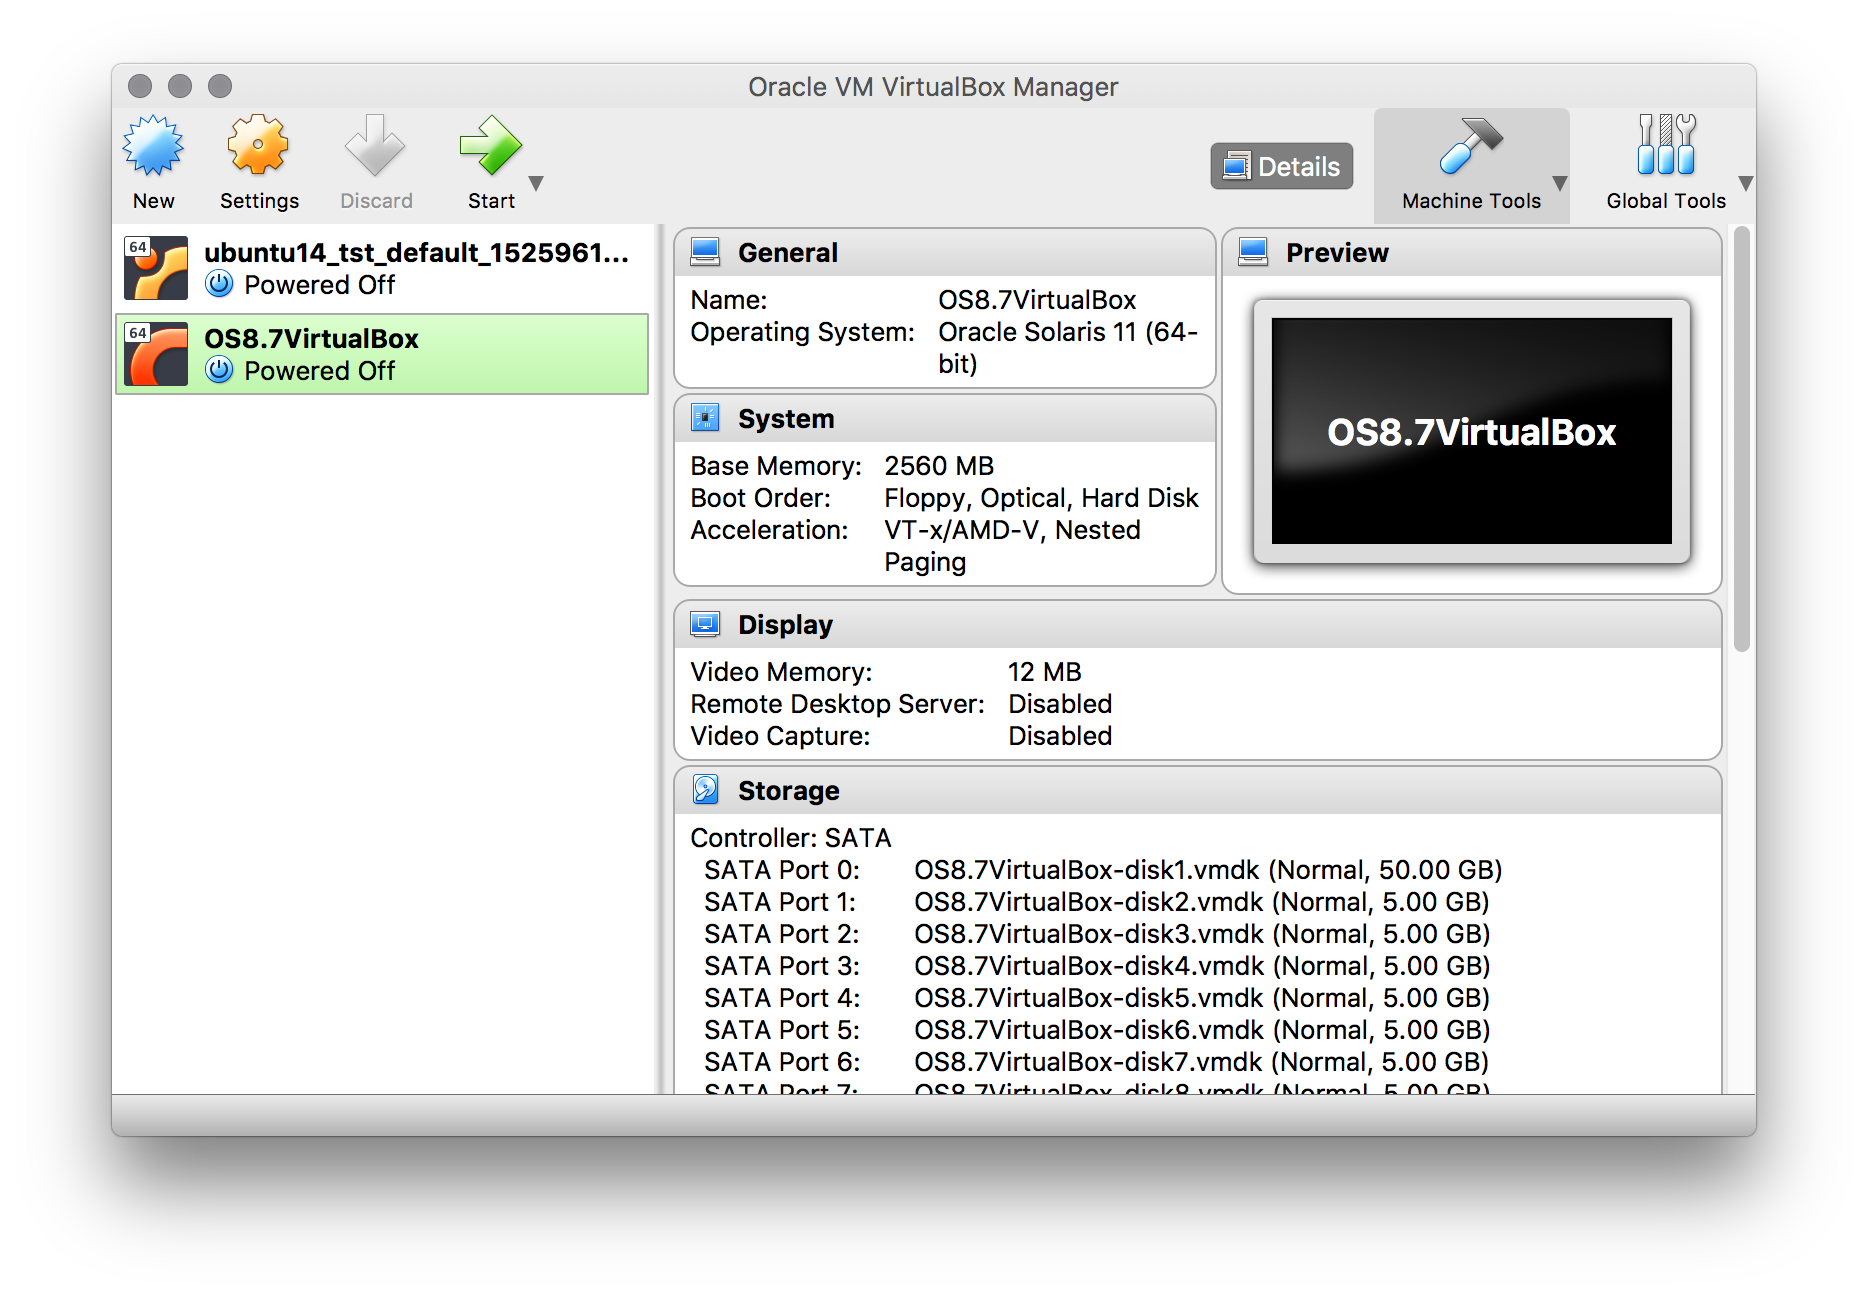Open Settings with the gear icon
The width and height of the screenshot is (1868, 1296).
(x=258, y=146)
